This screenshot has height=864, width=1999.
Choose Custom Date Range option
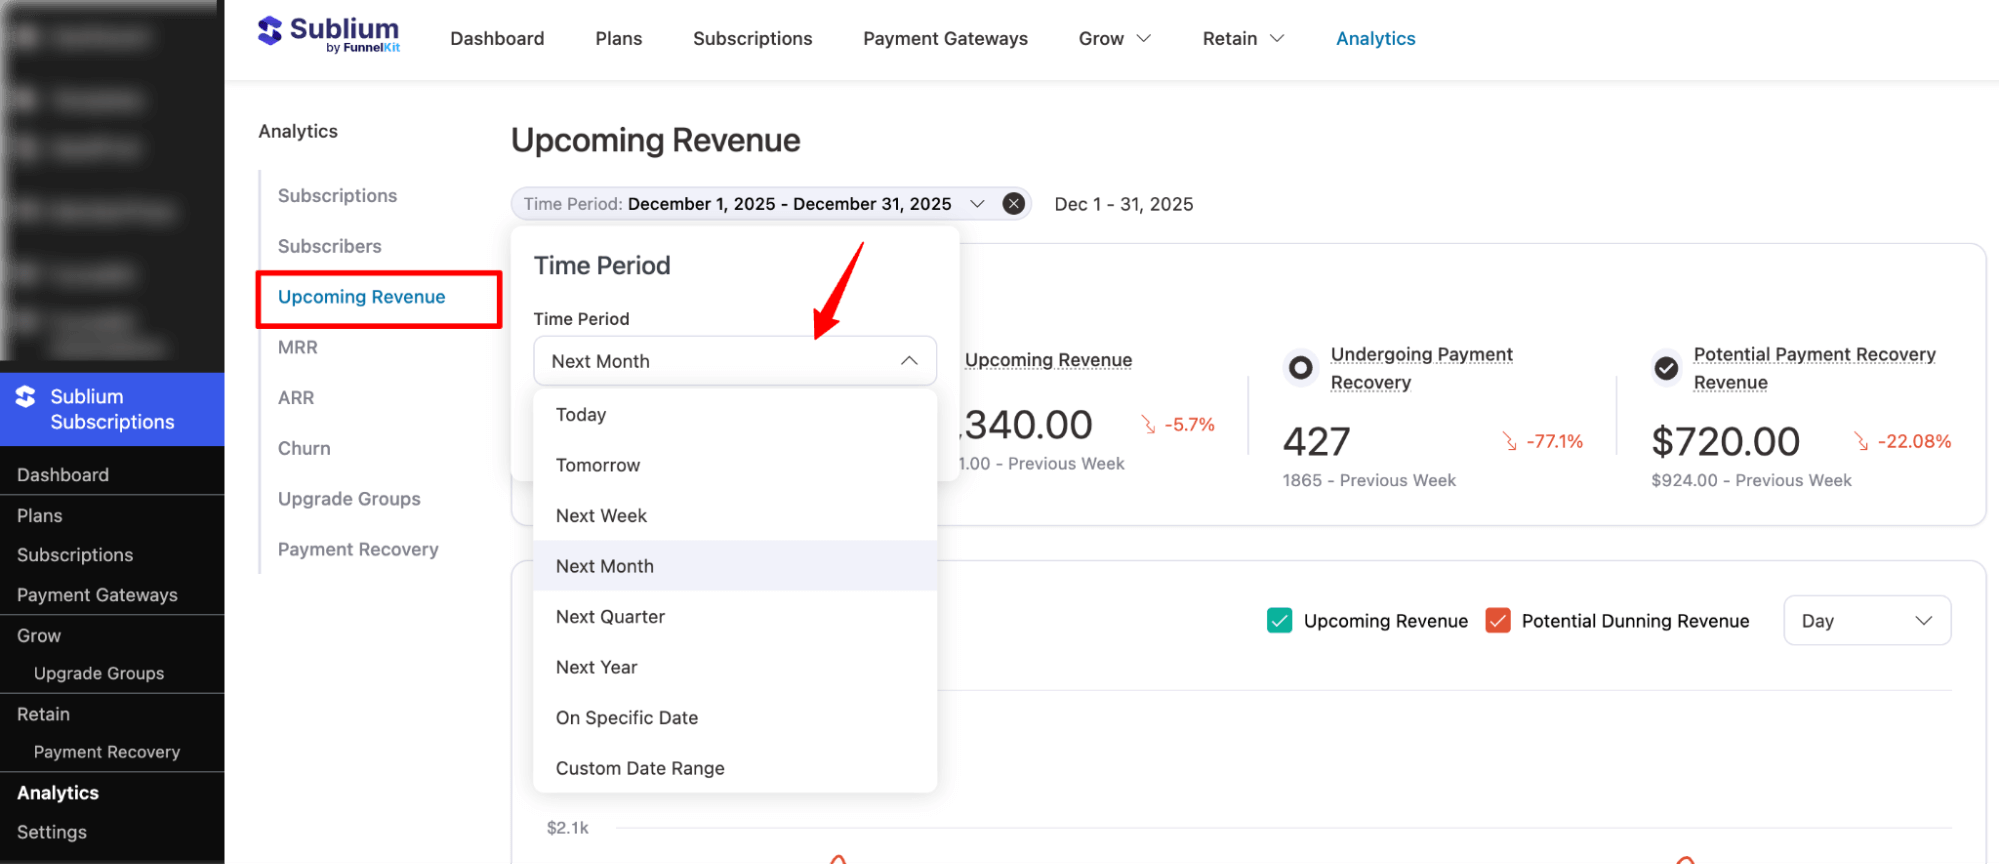(x=735, y=768)
